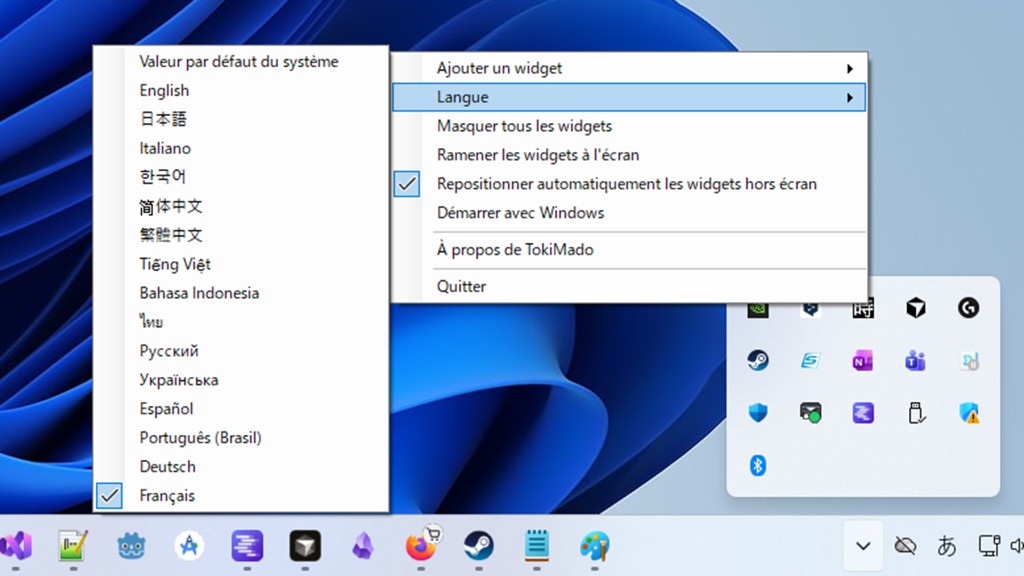Uncheck Repositionner automatiquement les widgets hors écran
1024x576 pixels.
(x=629, y=184)
